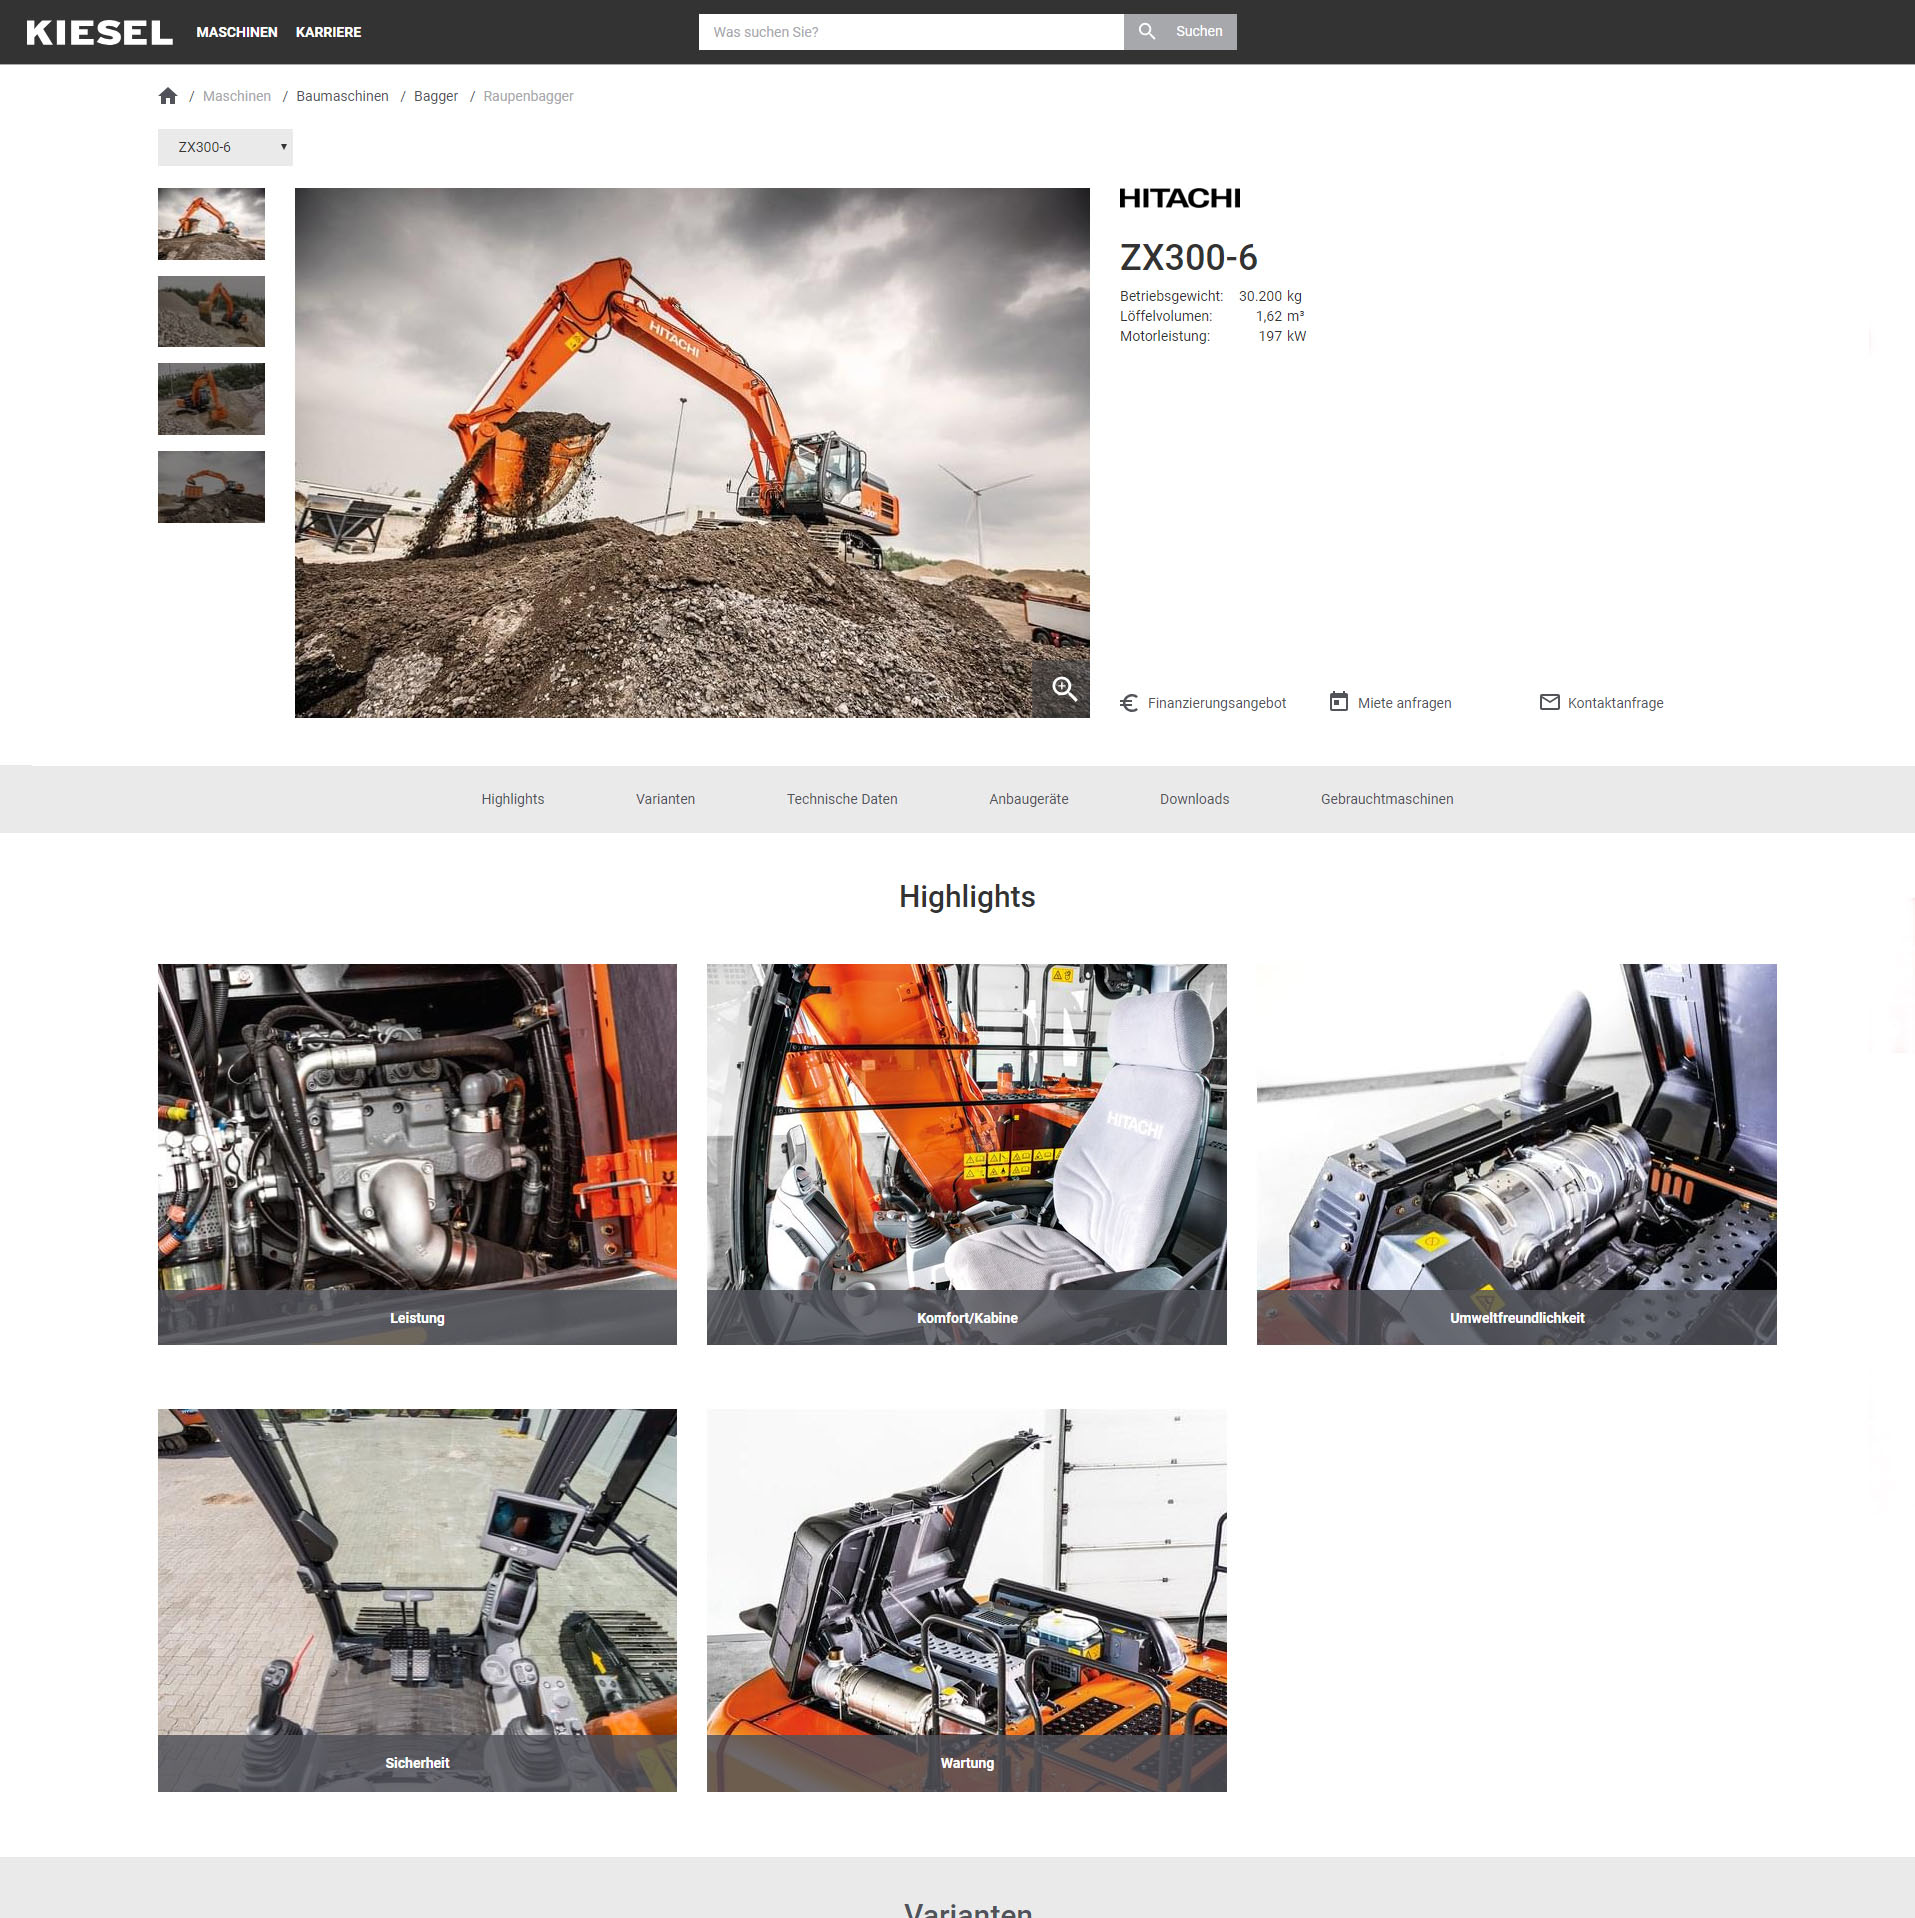Open the Umweltfreundlichkeit highlight card
The image size is (1915, 1918).
(x=1517, y=1154)
